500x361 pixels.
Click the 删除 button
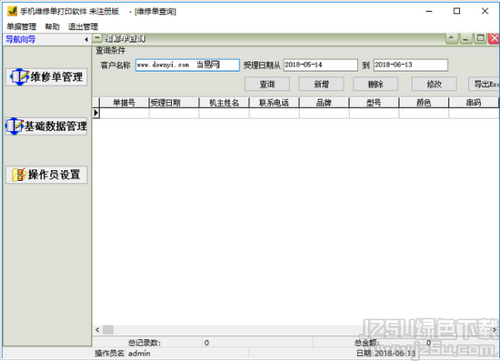click(376, 84)
